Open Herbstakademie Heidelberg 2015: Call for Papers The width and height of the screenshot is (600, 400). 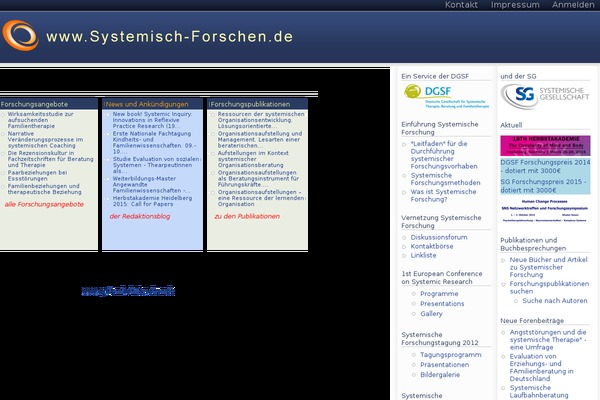152,201
